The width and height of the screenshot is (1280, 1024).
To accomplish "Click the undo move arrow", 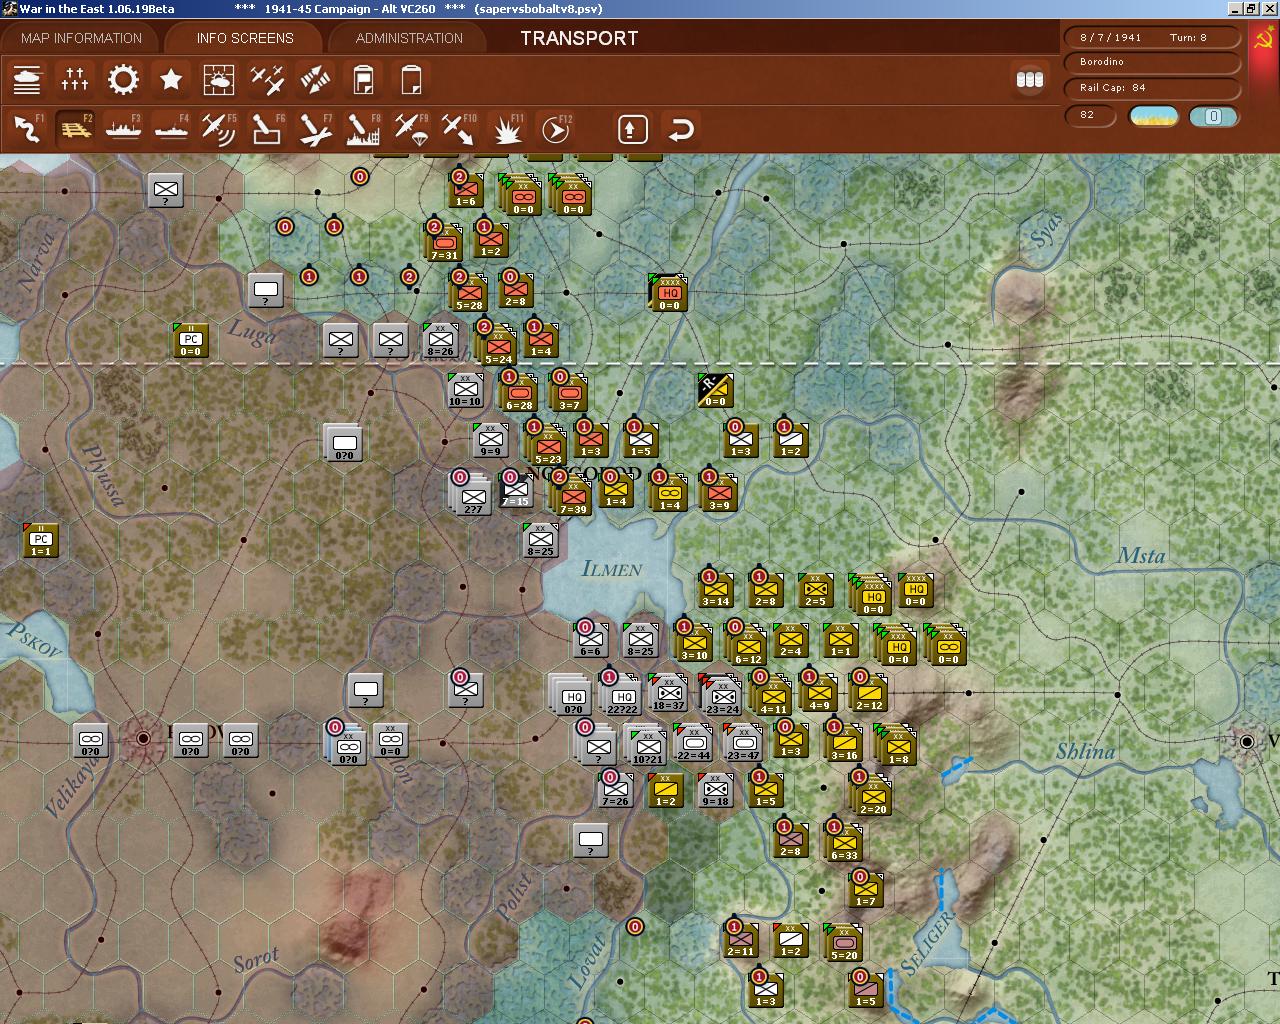I will 681,129.
